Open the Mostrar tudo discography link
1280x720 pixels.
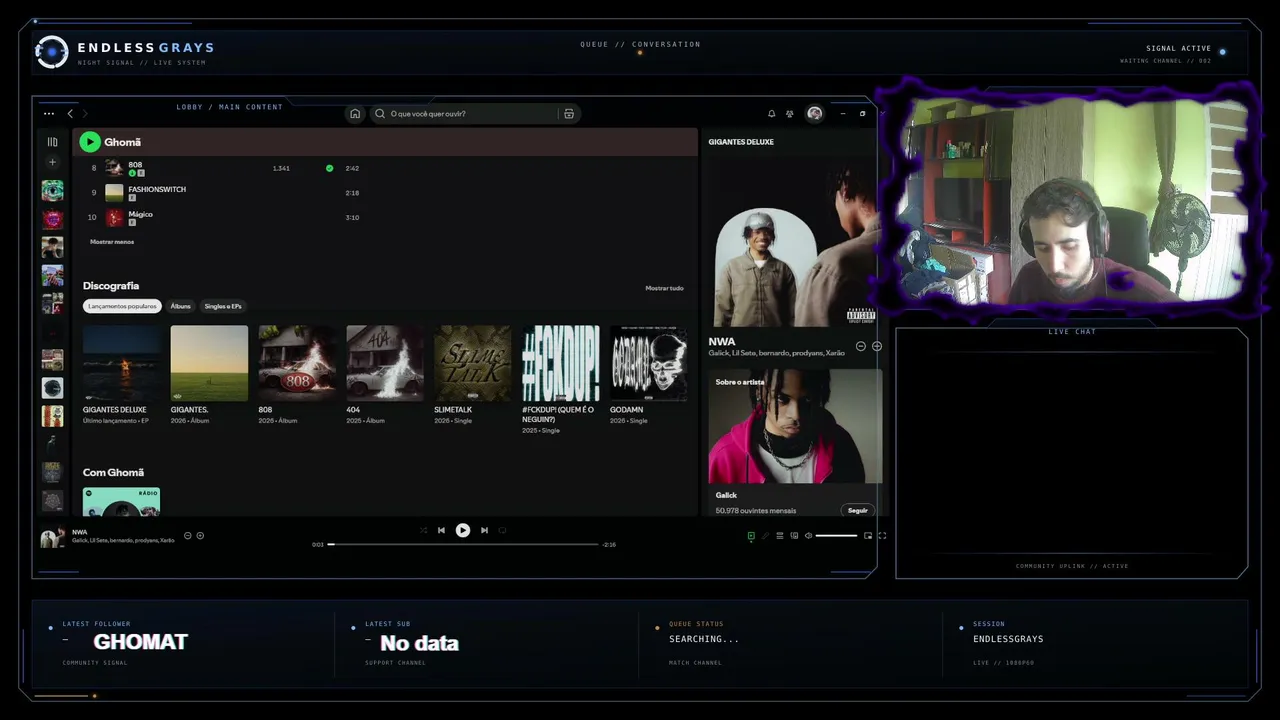[x=664, y=288]
